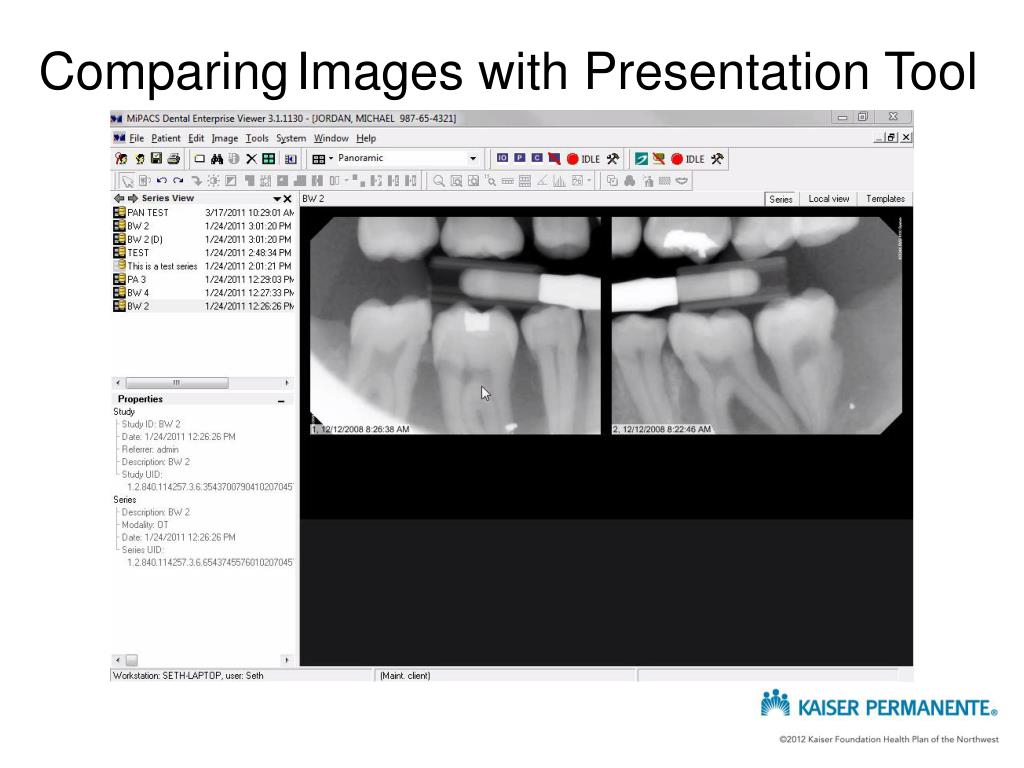This screenshot has height=768, width=1024.
Task: Click the teal scanner icon
Action: (x=641, y=159)
